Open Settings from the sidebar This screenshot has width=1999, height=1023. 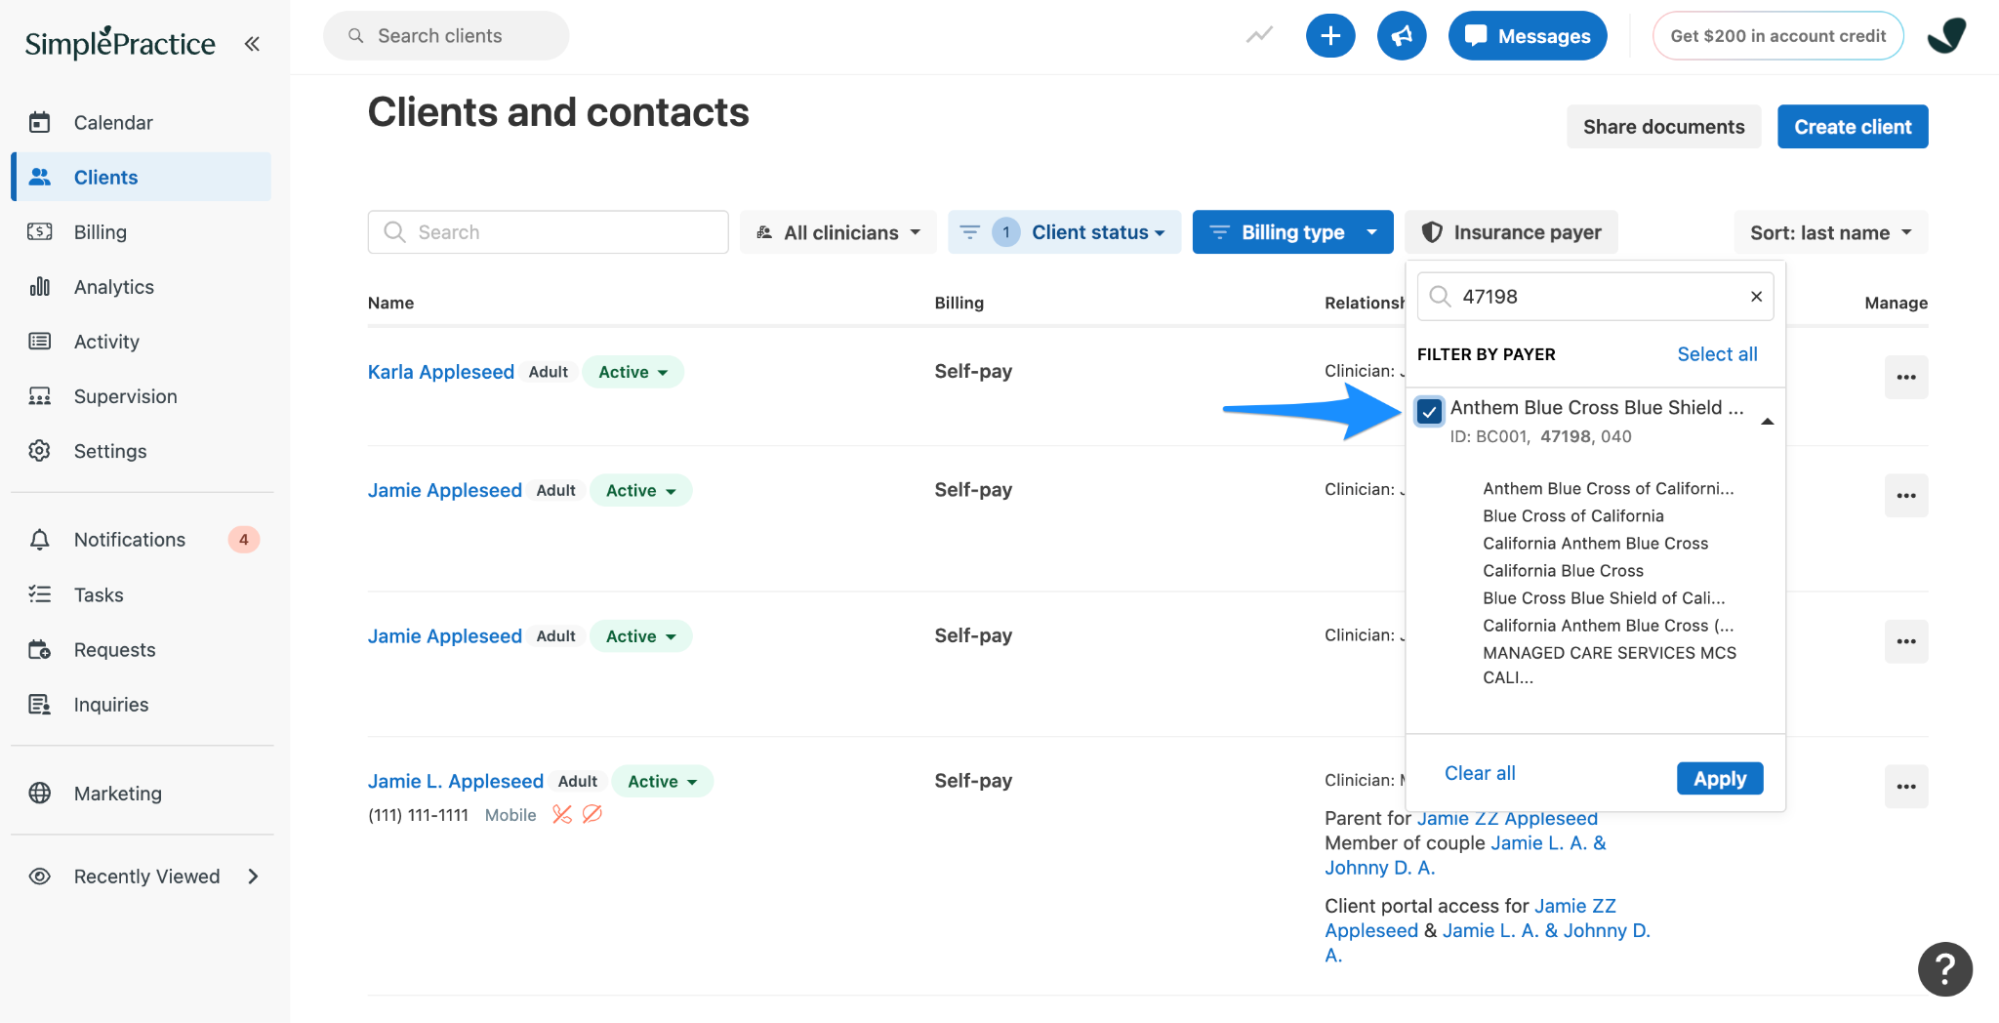click(142, 451)
